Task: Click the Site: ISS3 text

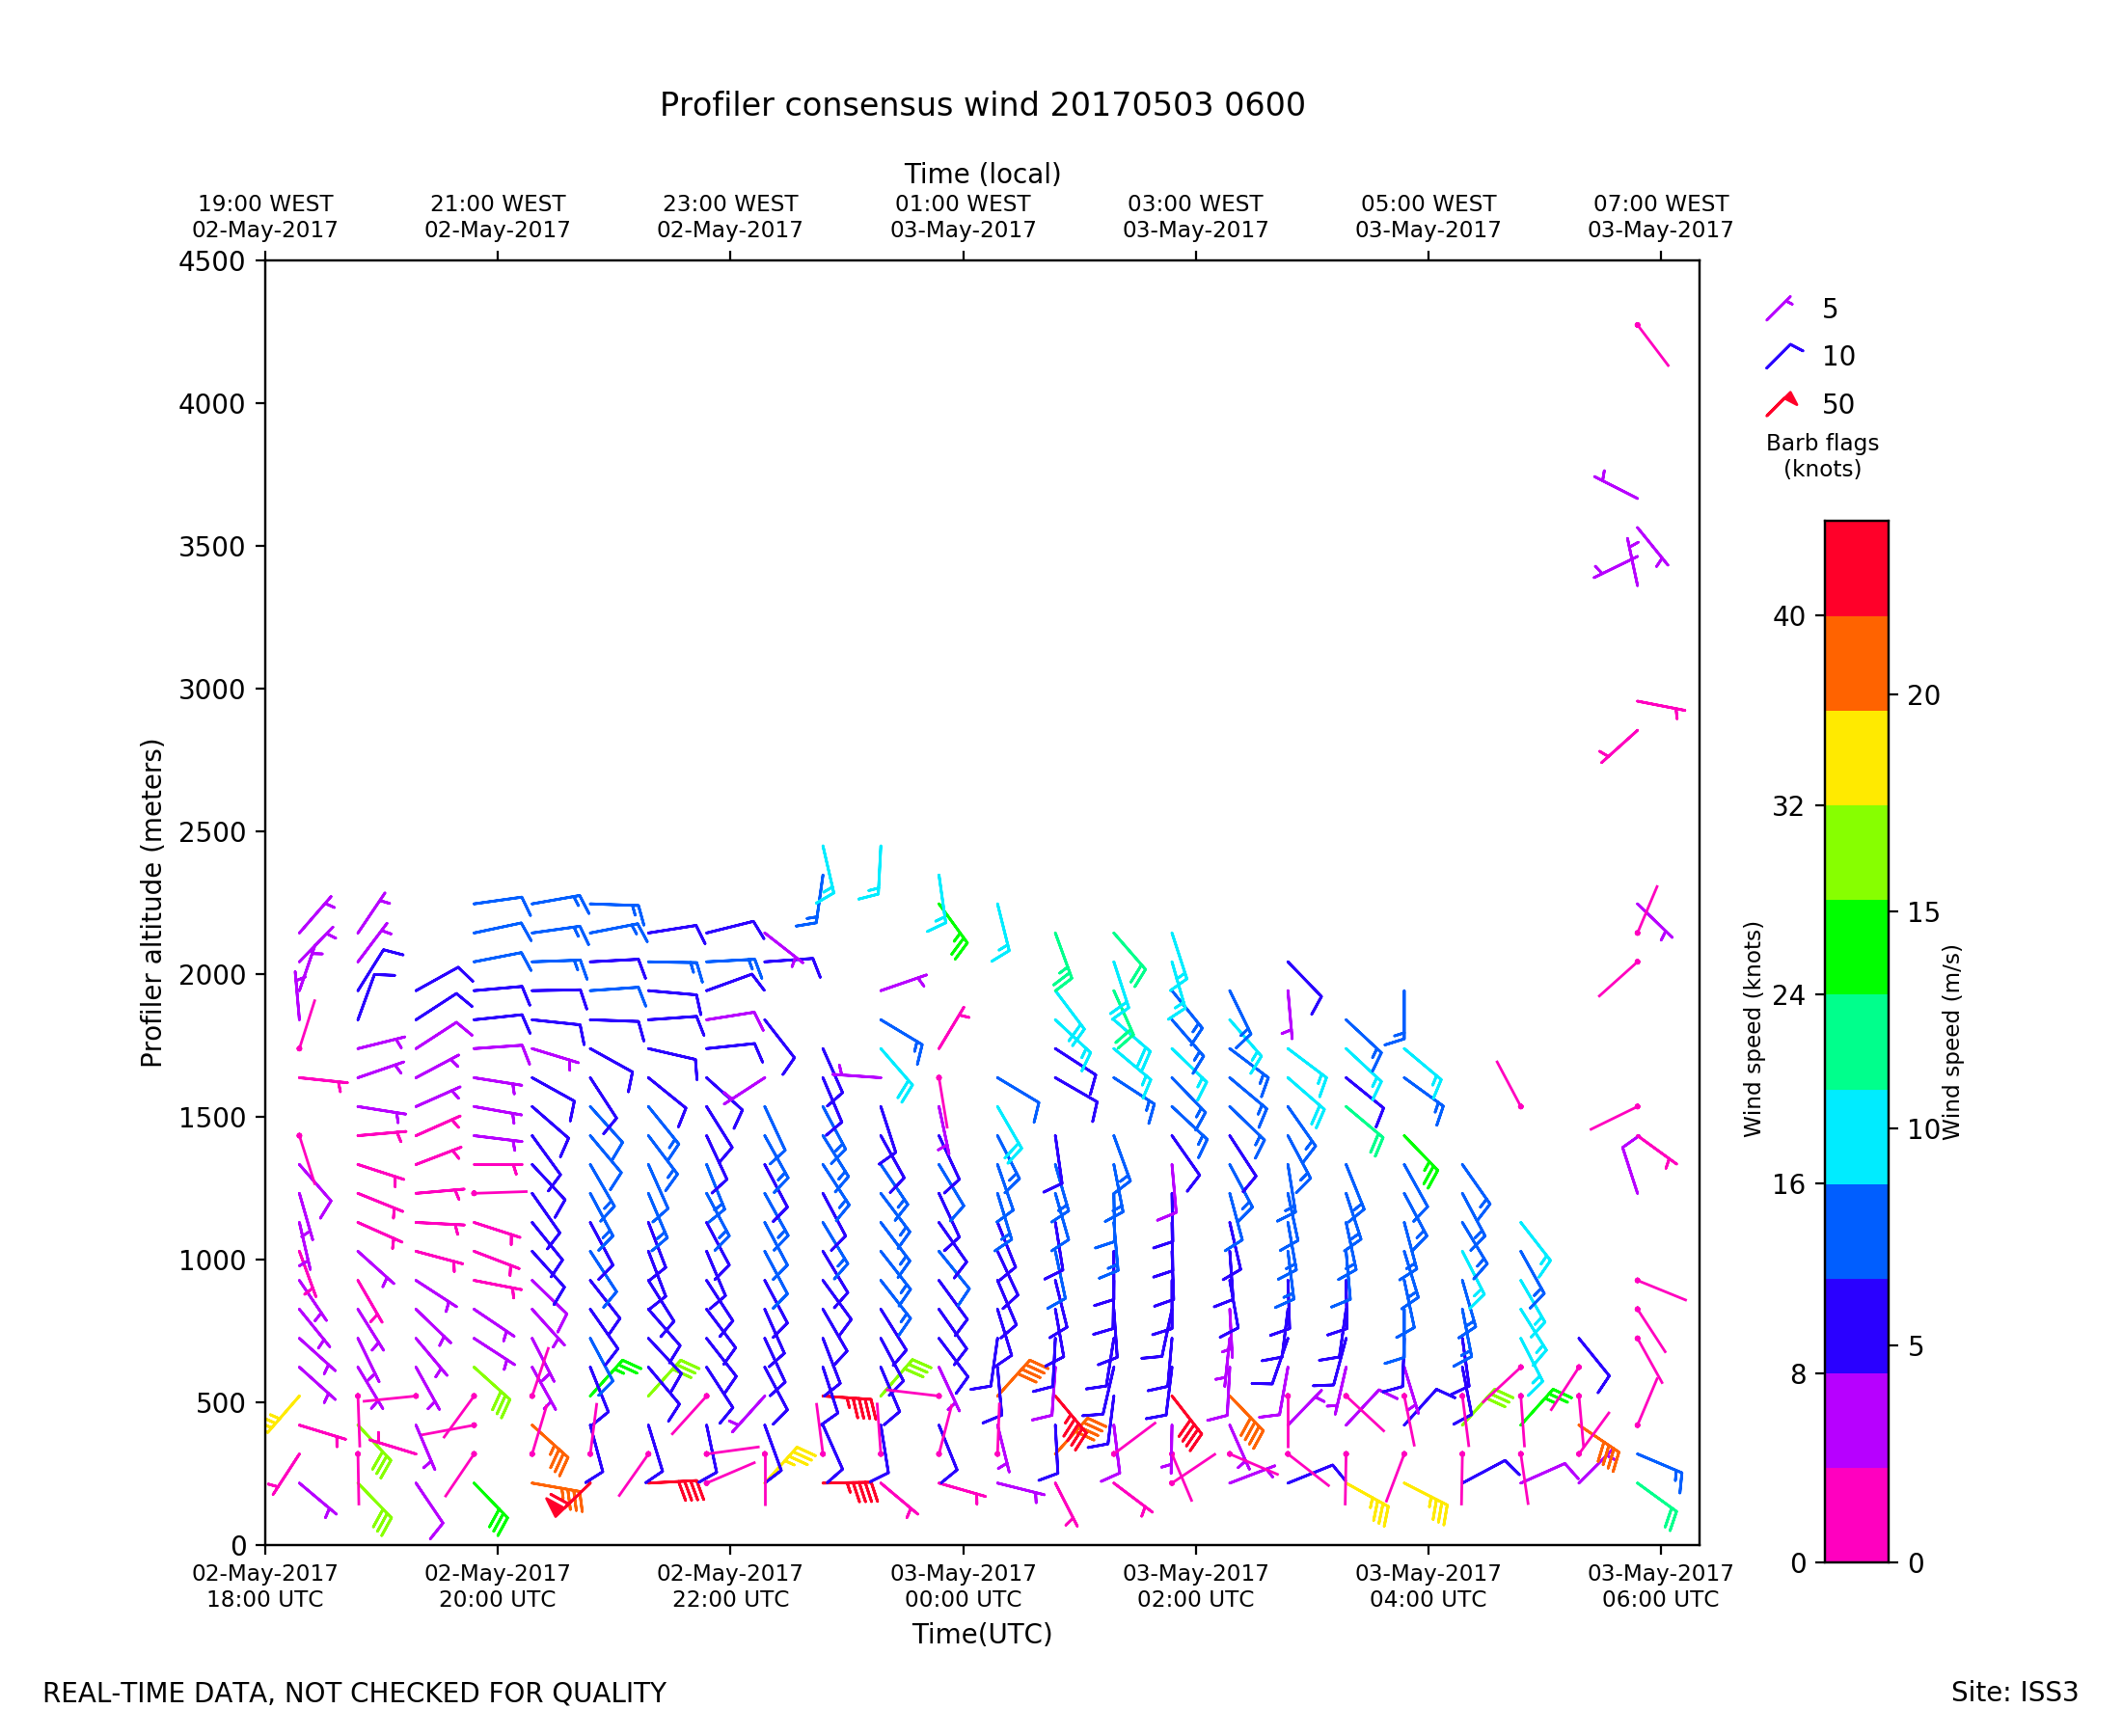Action: 2014,1692
